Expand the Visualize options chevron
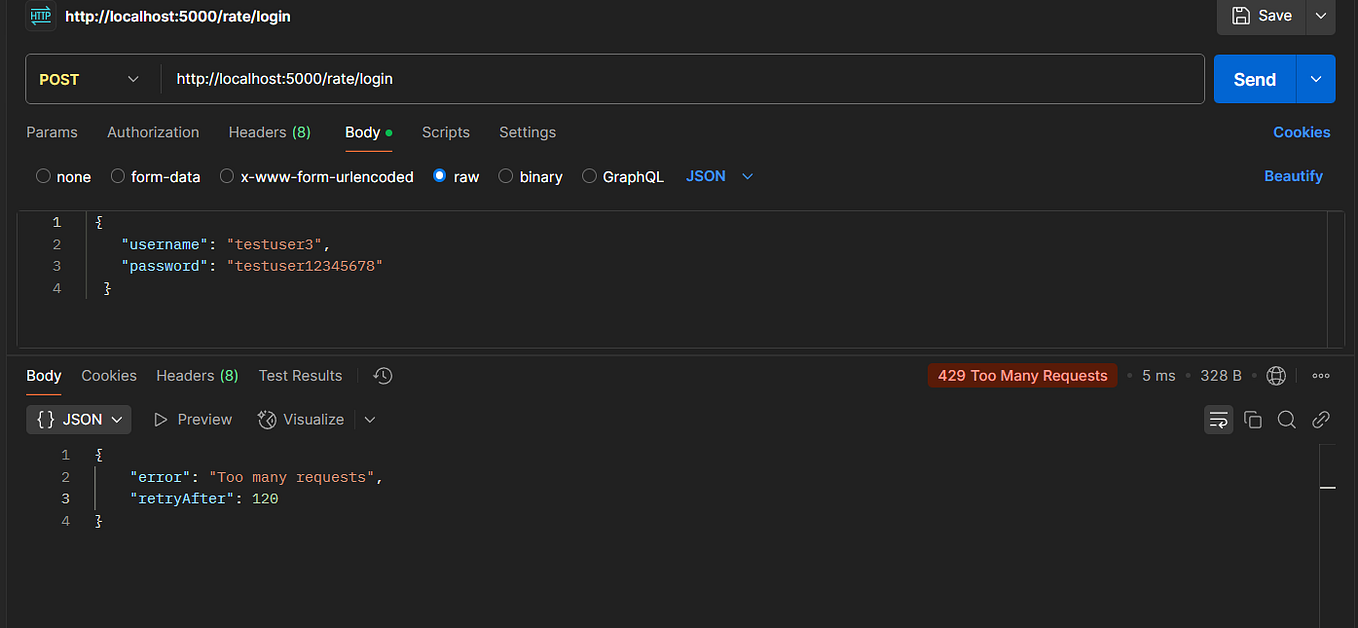The image size is (1358, 628). coord(370,419)
